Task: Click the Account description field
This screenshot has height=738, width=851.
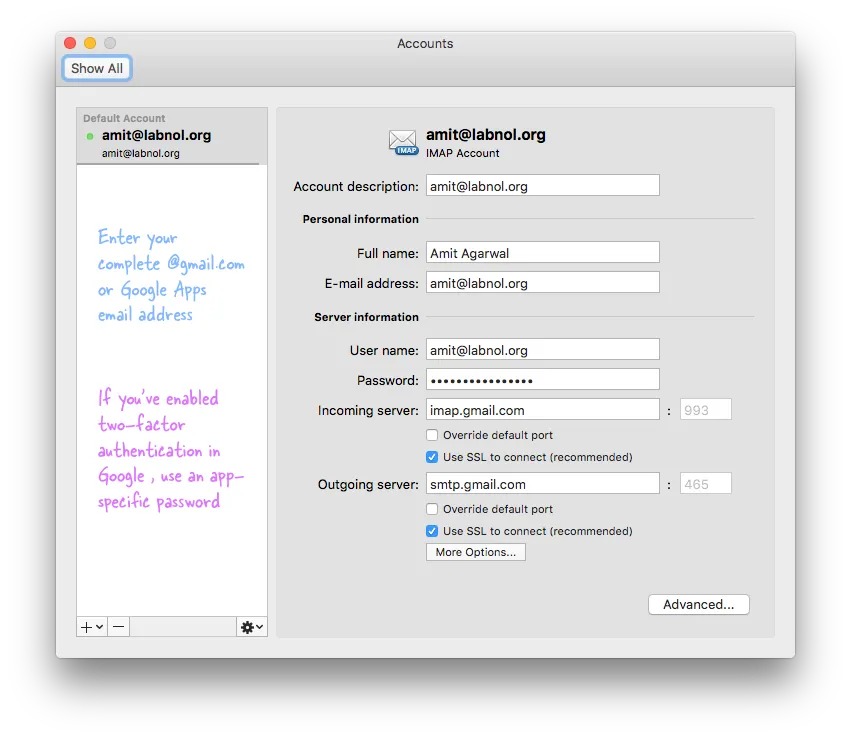Action: coord(542,185)
